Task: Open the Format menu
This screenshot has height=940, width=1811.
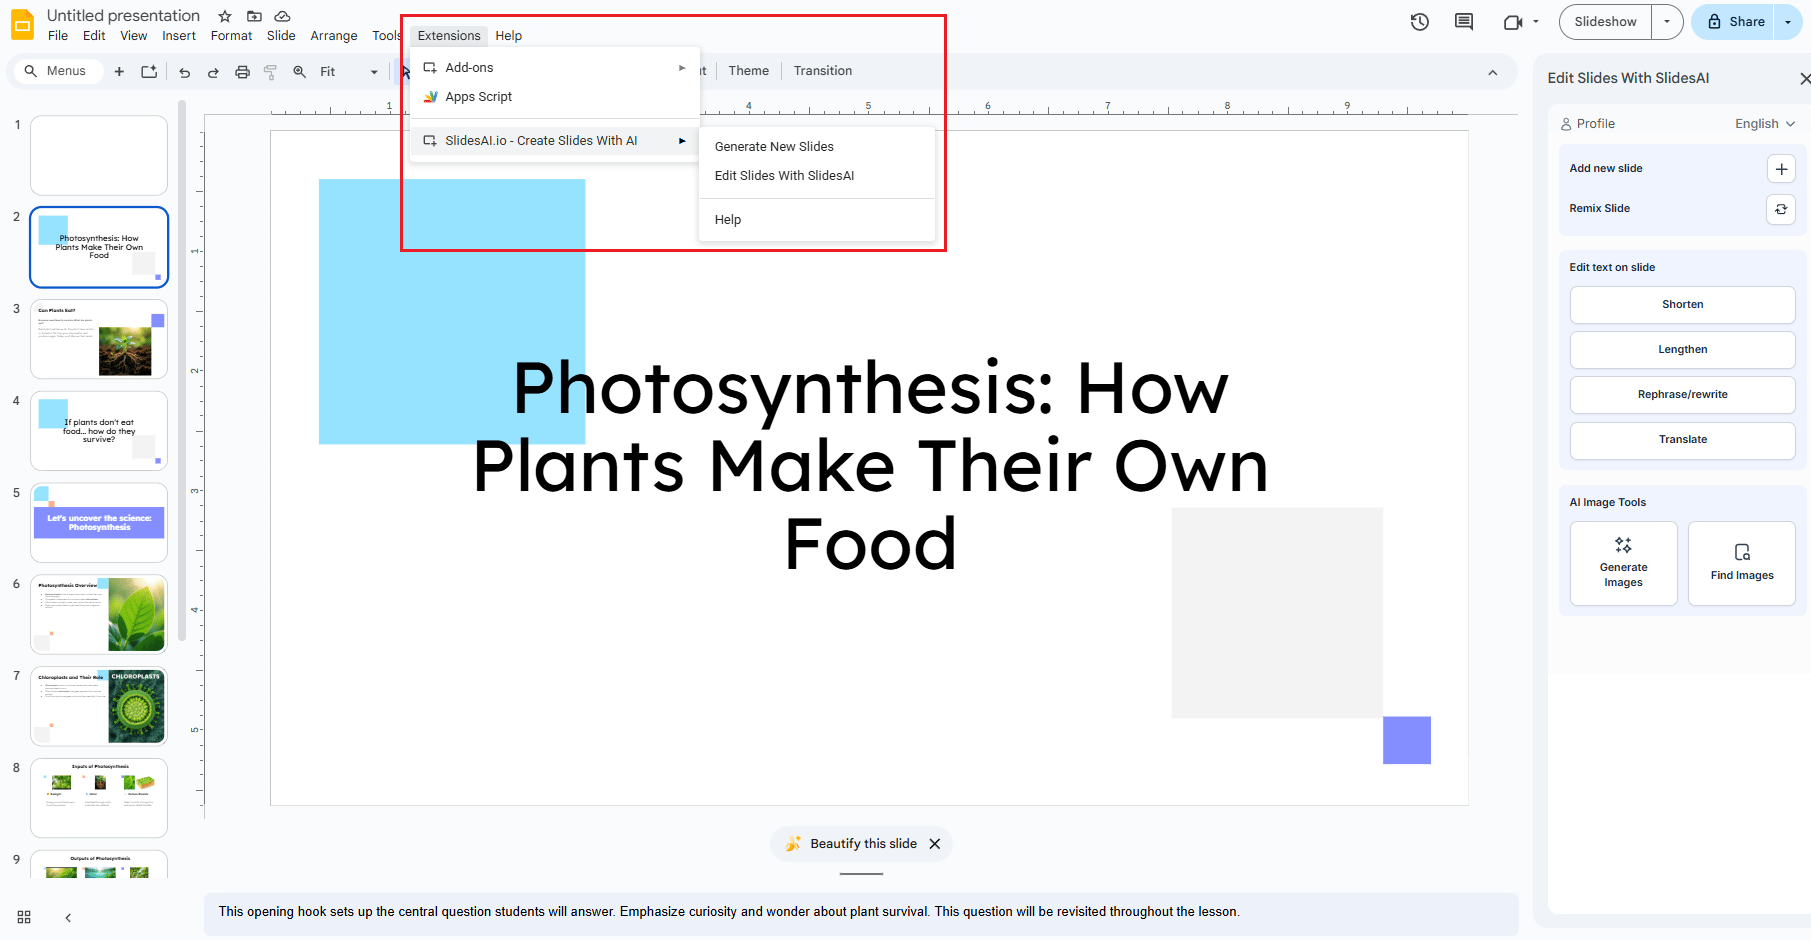Action: [x=231, y=36]
